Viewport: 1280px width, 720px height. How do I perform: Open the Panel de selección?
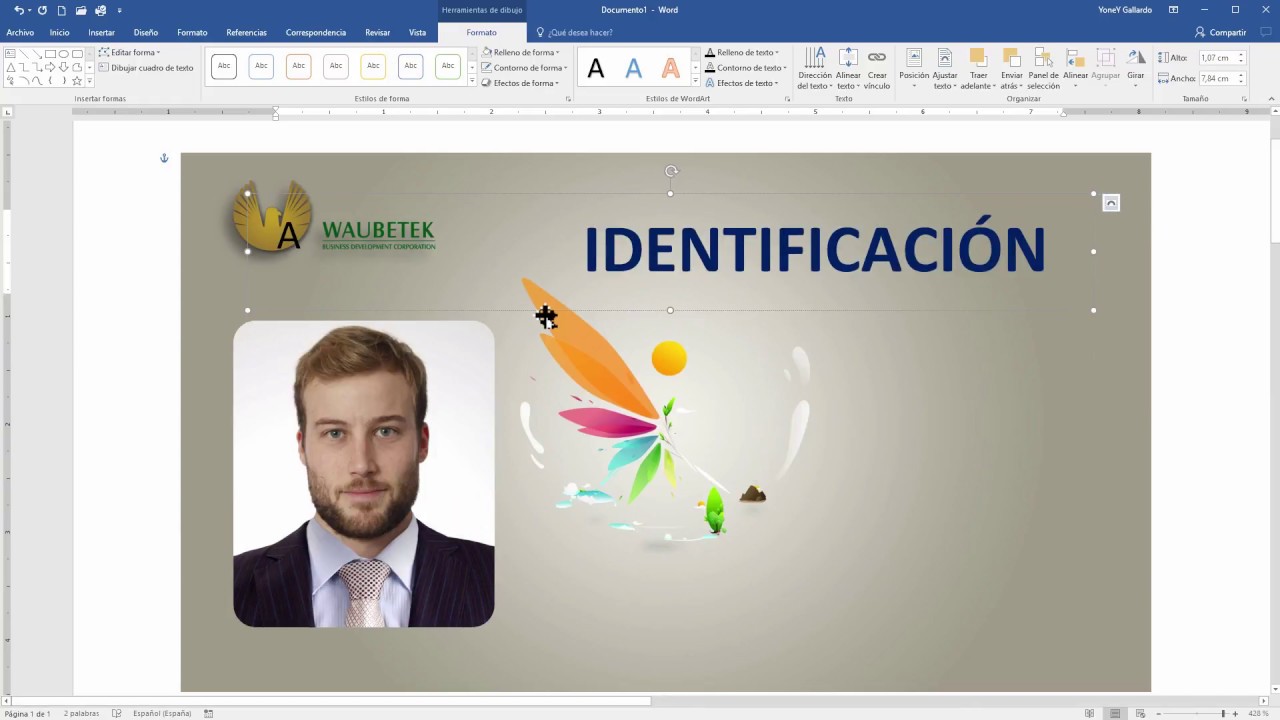1043,68
